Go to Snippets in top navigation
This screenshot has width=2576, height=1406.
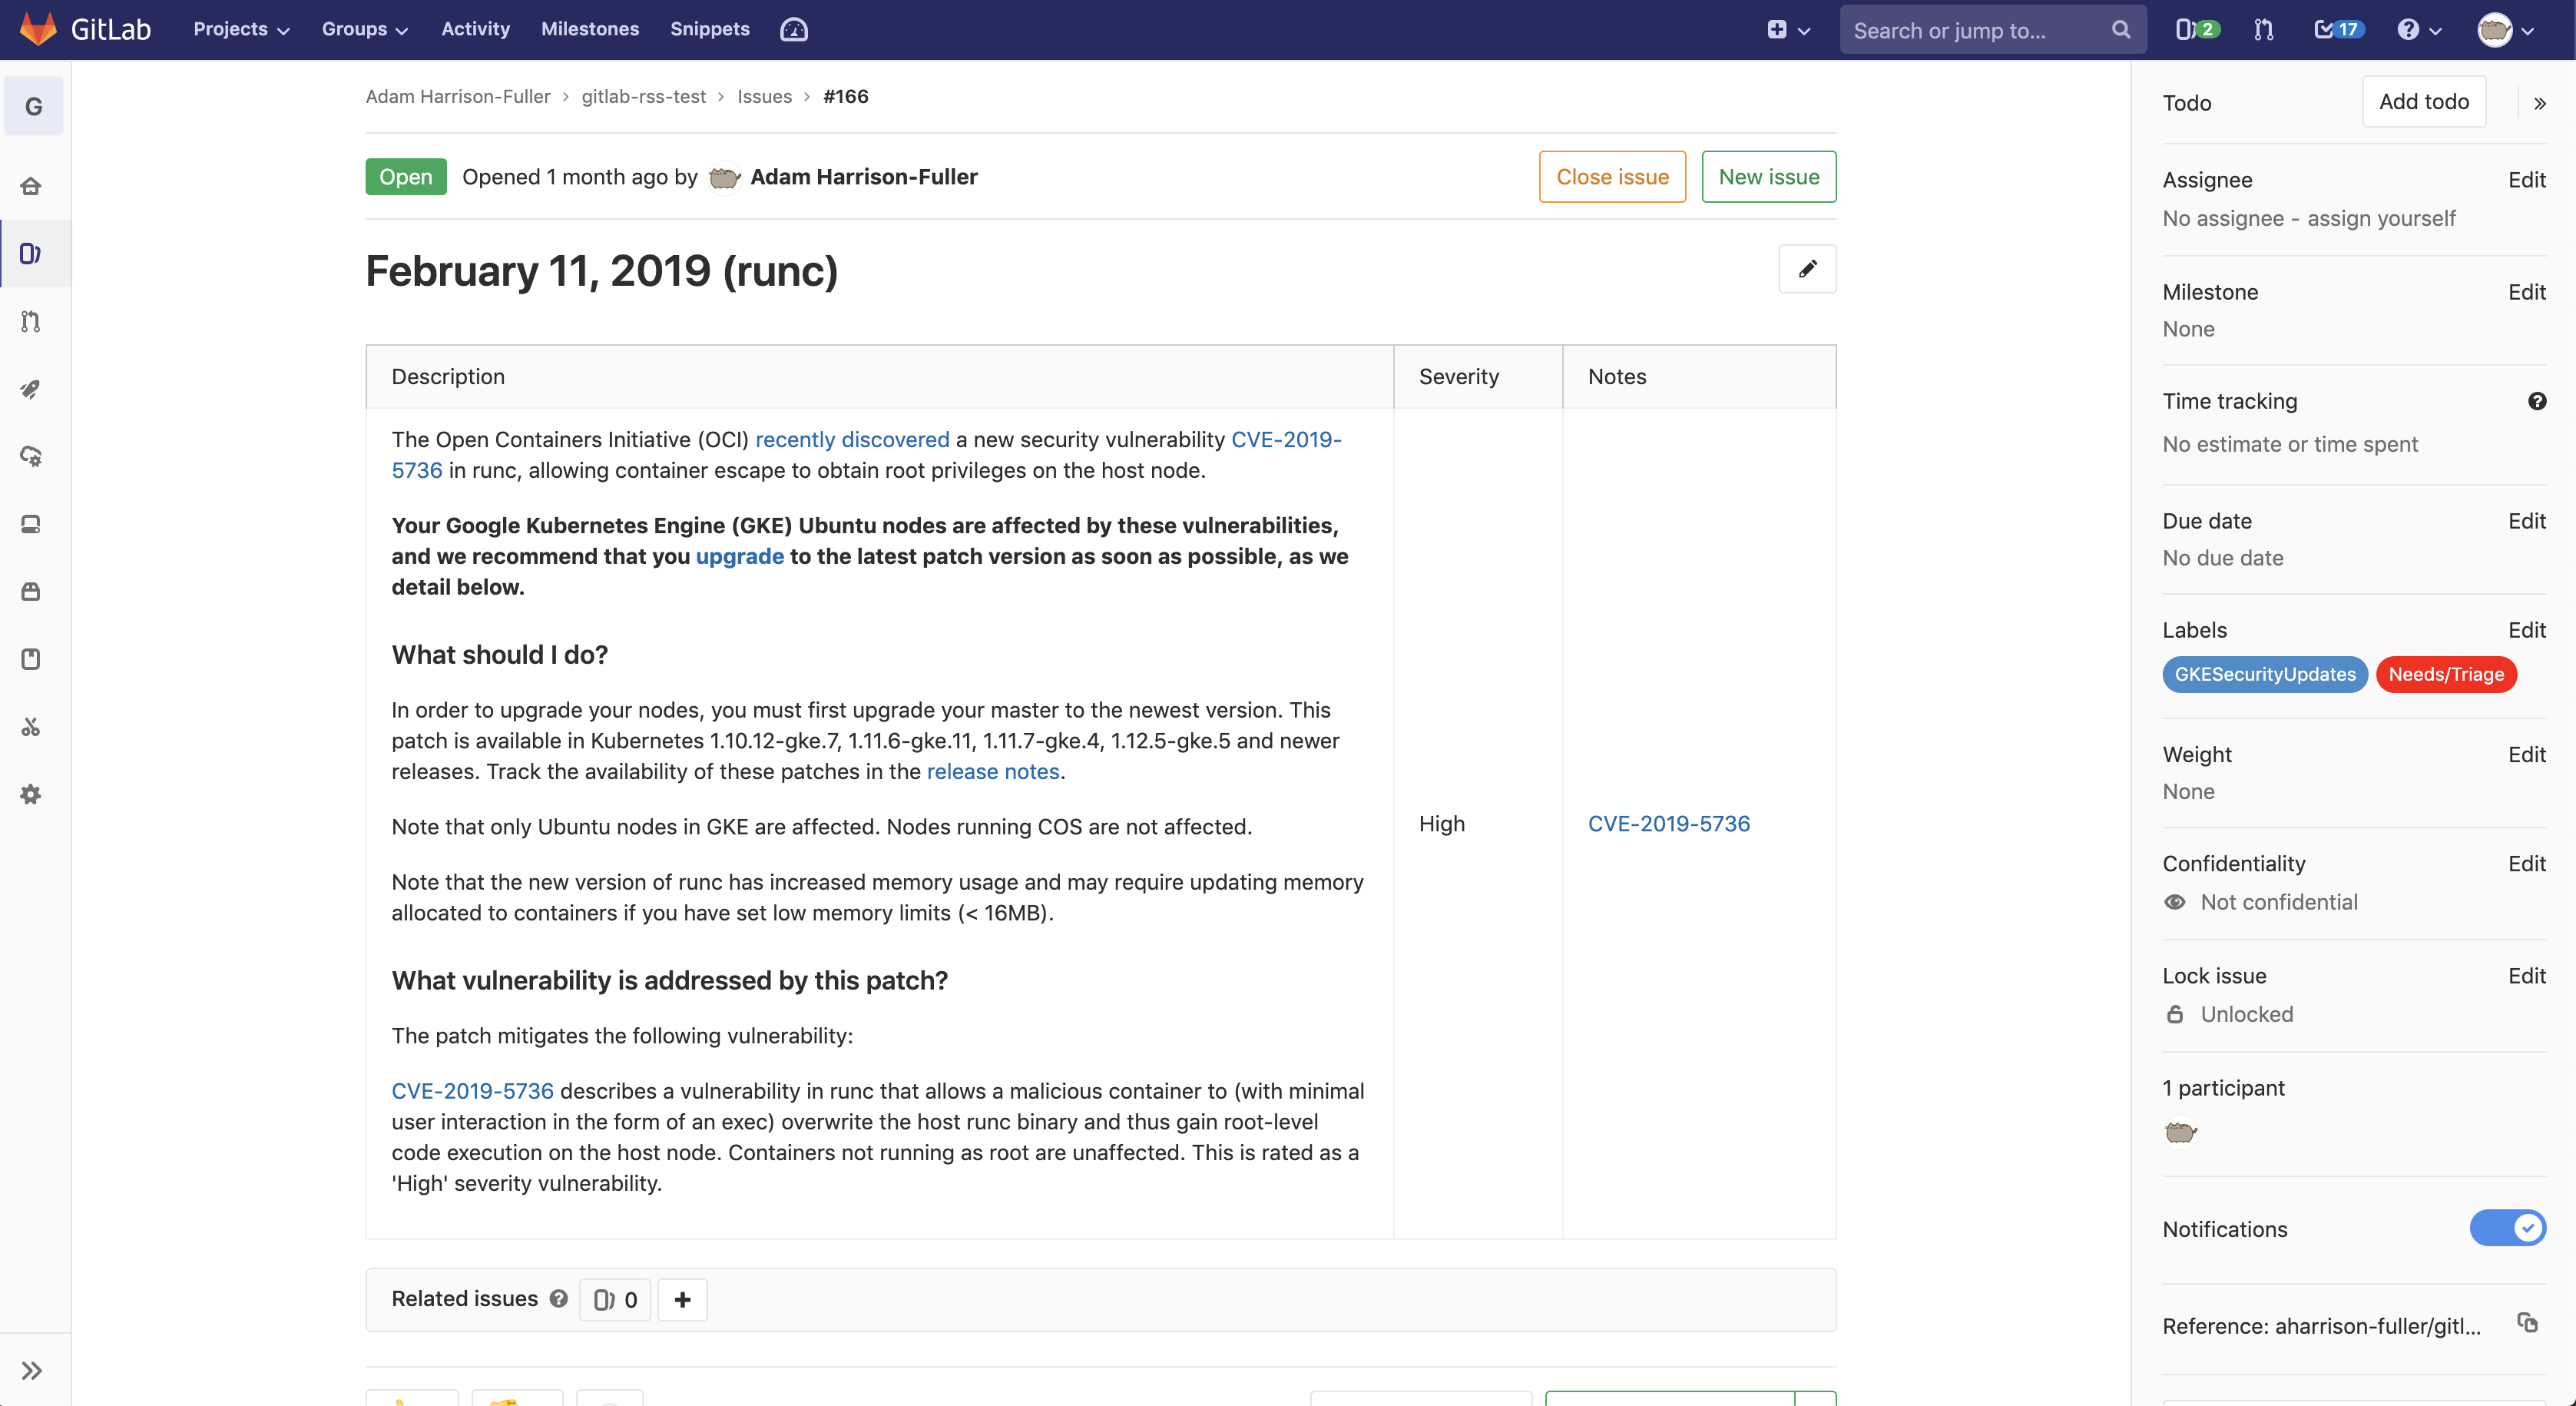pyautogui.click(x=709, y=29)
